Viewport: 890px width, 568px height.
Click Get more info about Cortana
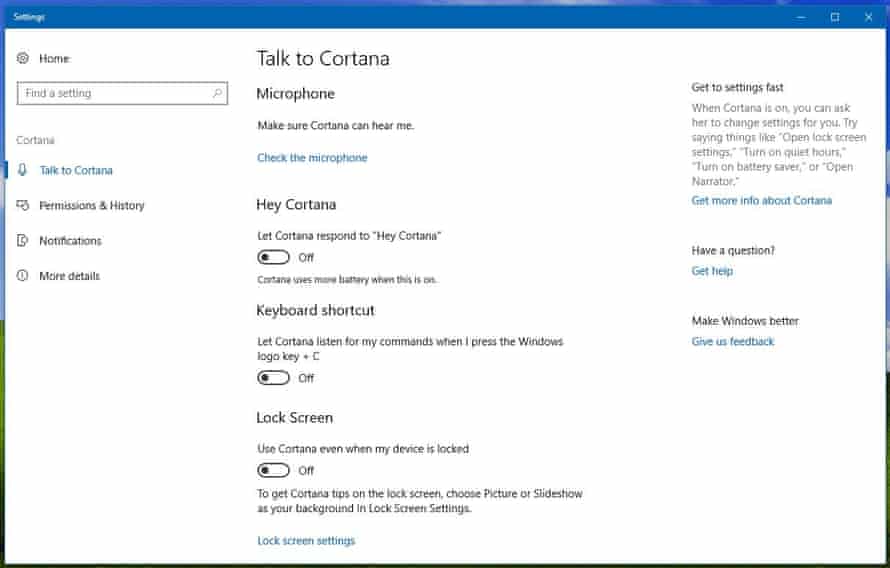tap(761, 200)
